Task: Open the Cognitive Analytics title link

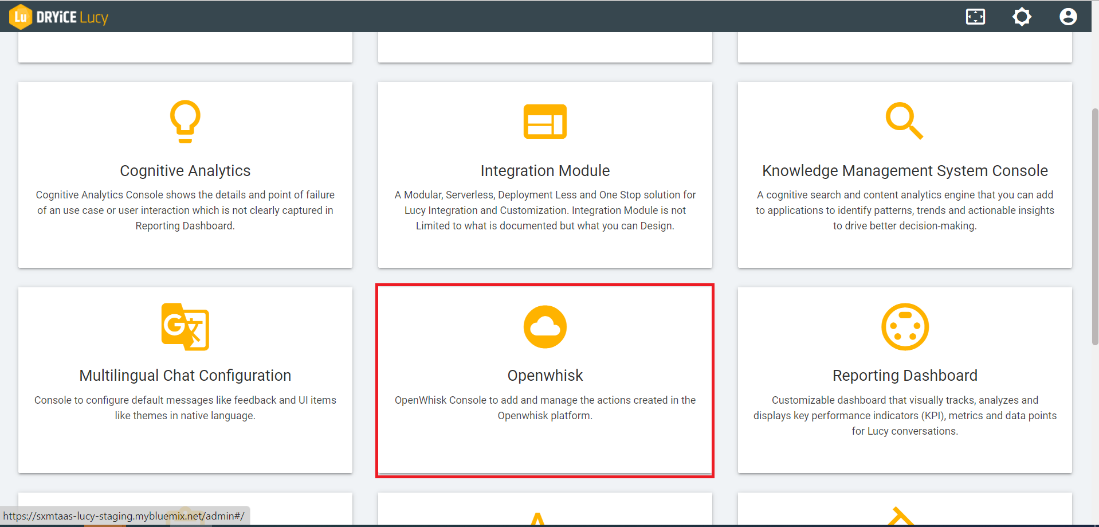Action: point(185,171)
